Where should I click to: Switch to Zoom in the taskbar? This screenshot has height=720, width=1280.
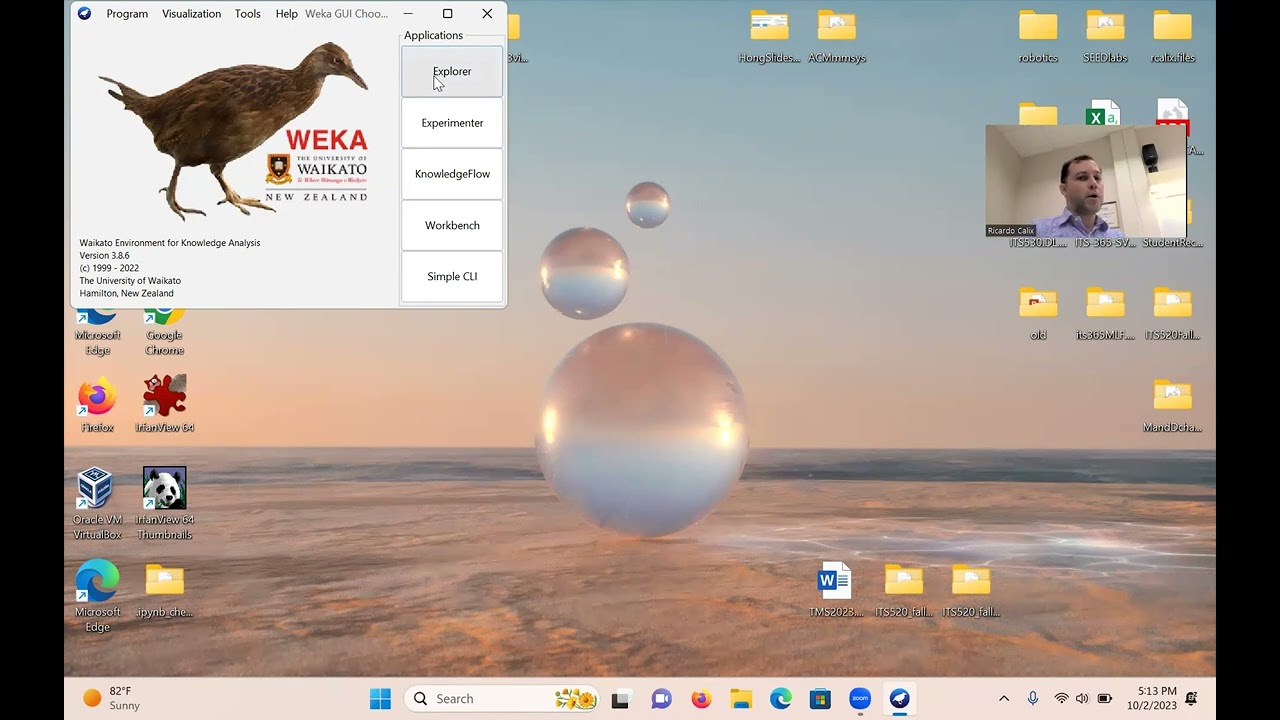click(x=860, y=699)
